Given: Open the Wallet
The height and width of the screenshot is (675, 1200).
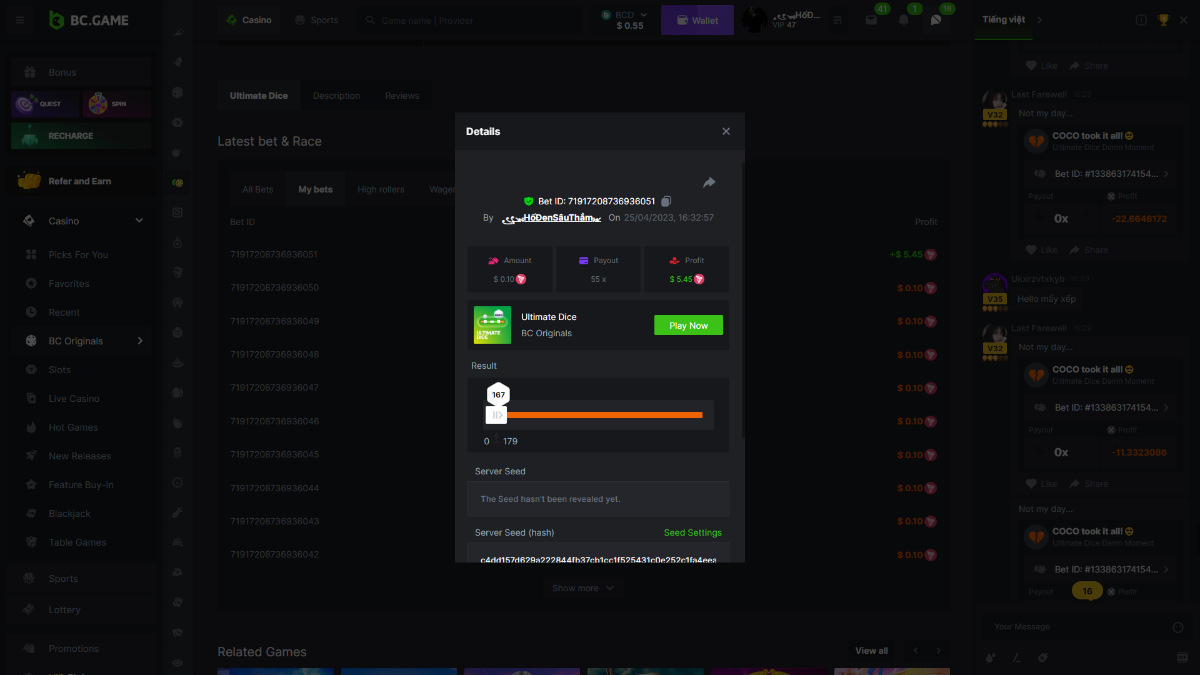Looking at the screenshot, I should [x=697, y=20].
